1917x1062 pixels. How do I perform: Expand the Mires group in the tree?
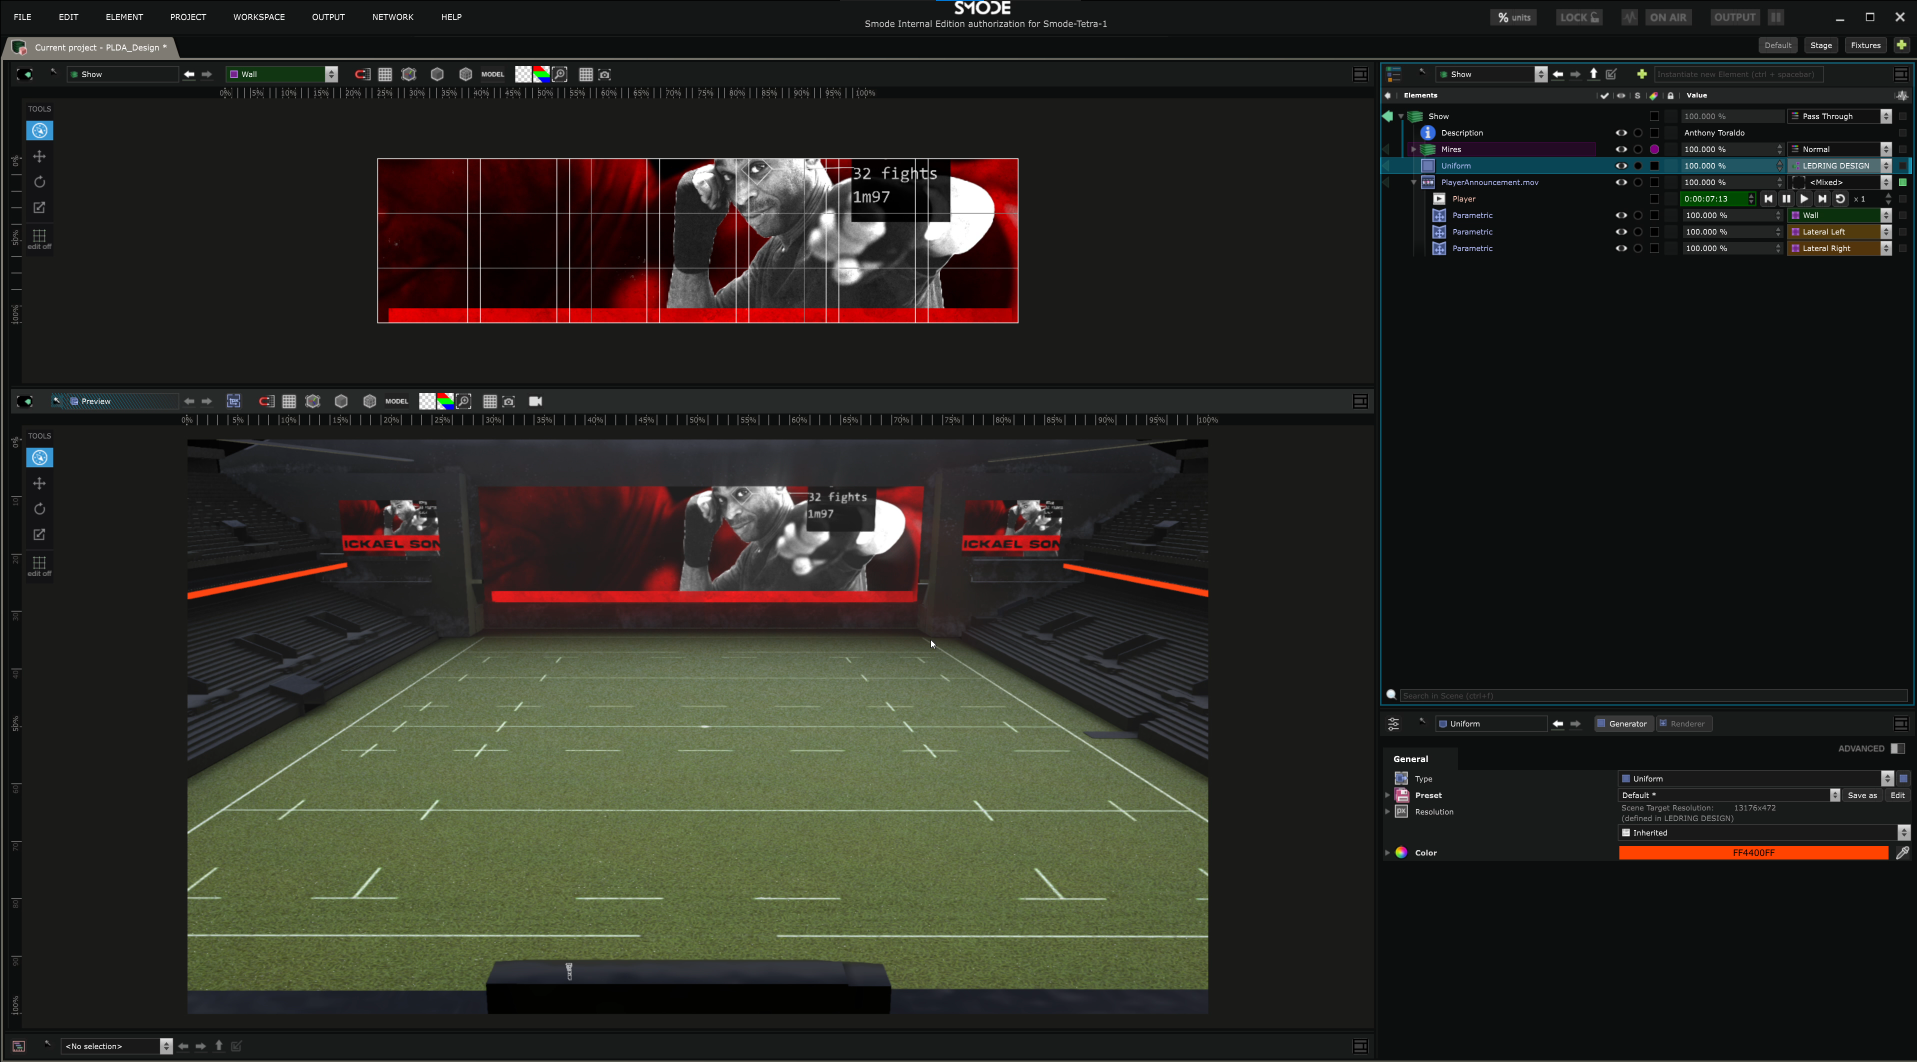(x=1413, y=150)
